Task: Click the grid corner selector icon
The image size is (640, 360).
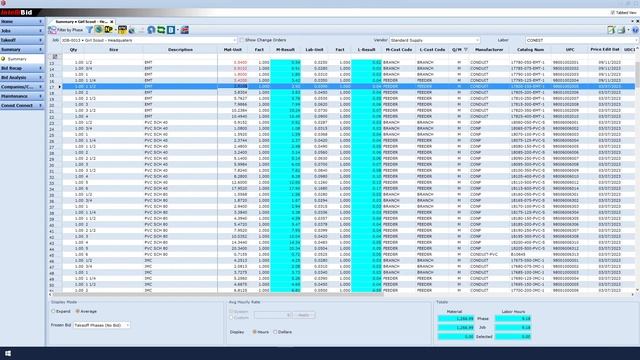Action: tap(55, 56)
